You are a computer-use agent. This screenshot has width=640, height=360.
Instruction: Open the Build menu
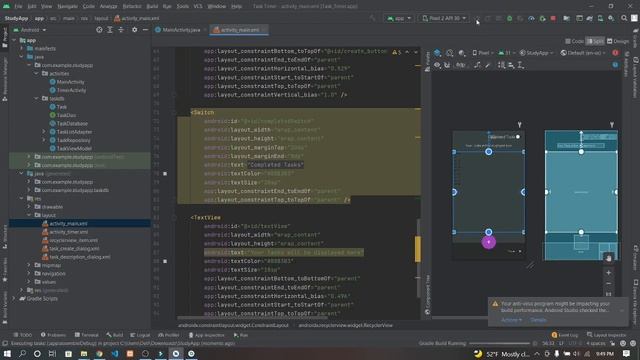point(152,6)
